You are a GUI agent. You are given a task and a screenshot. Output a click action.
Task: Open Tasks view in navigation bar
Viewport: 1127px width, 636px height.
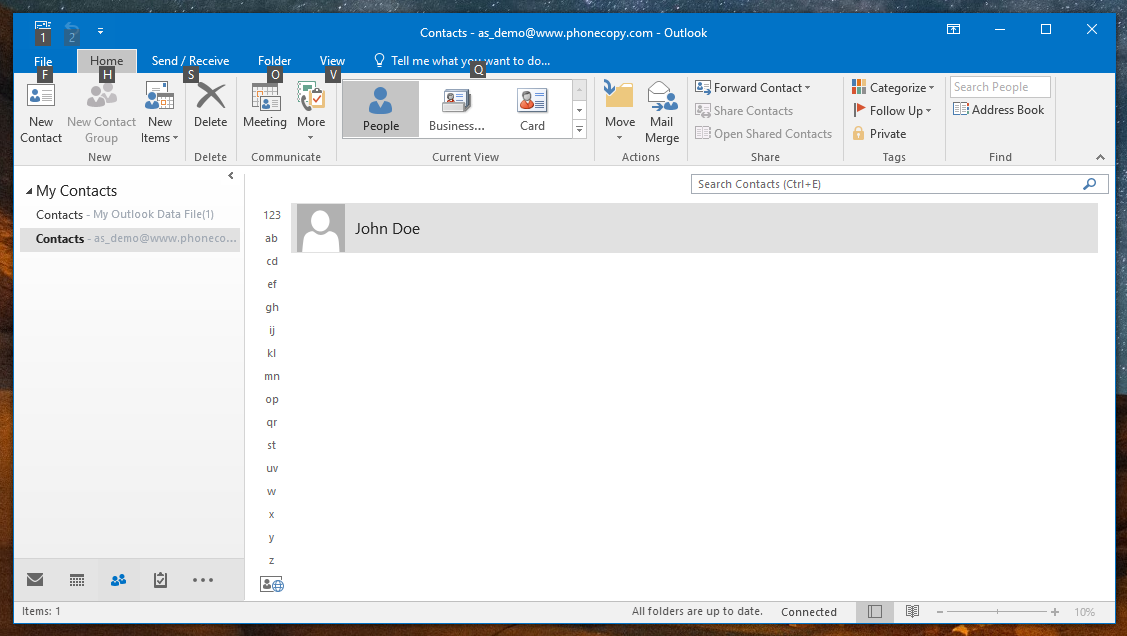[160, 580]
